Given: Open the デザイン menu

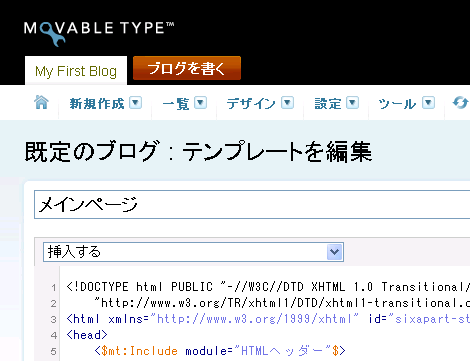Looking at the screenshot, I should point(251,104).
